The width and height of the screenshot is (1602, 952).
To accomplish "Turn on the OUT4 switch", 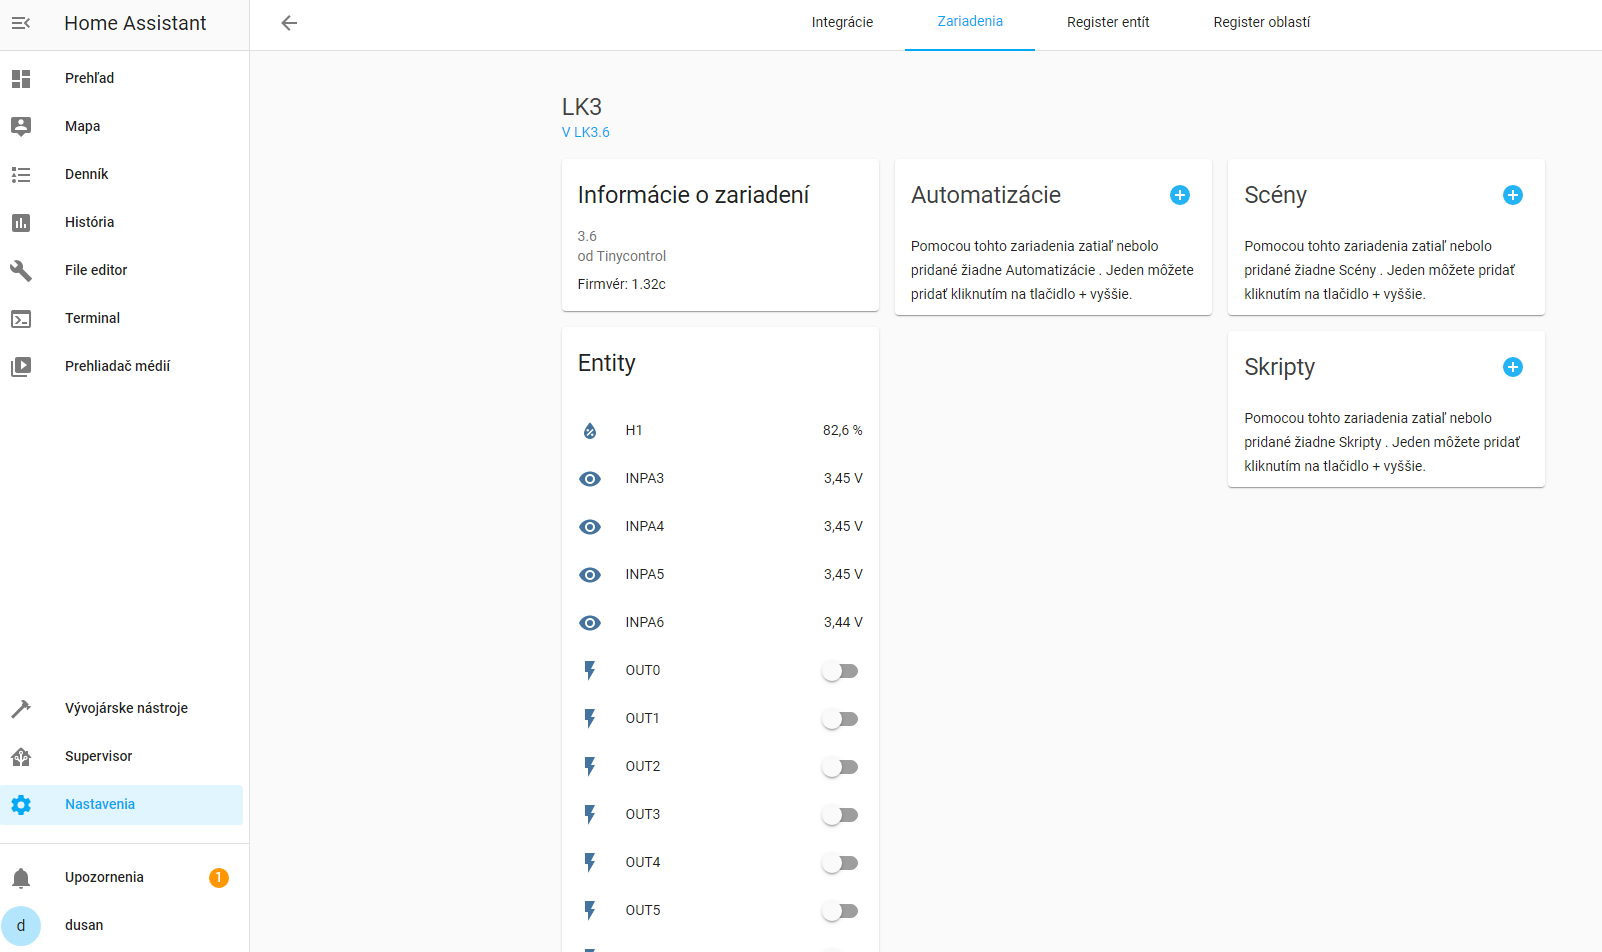I will coord(840,863).
